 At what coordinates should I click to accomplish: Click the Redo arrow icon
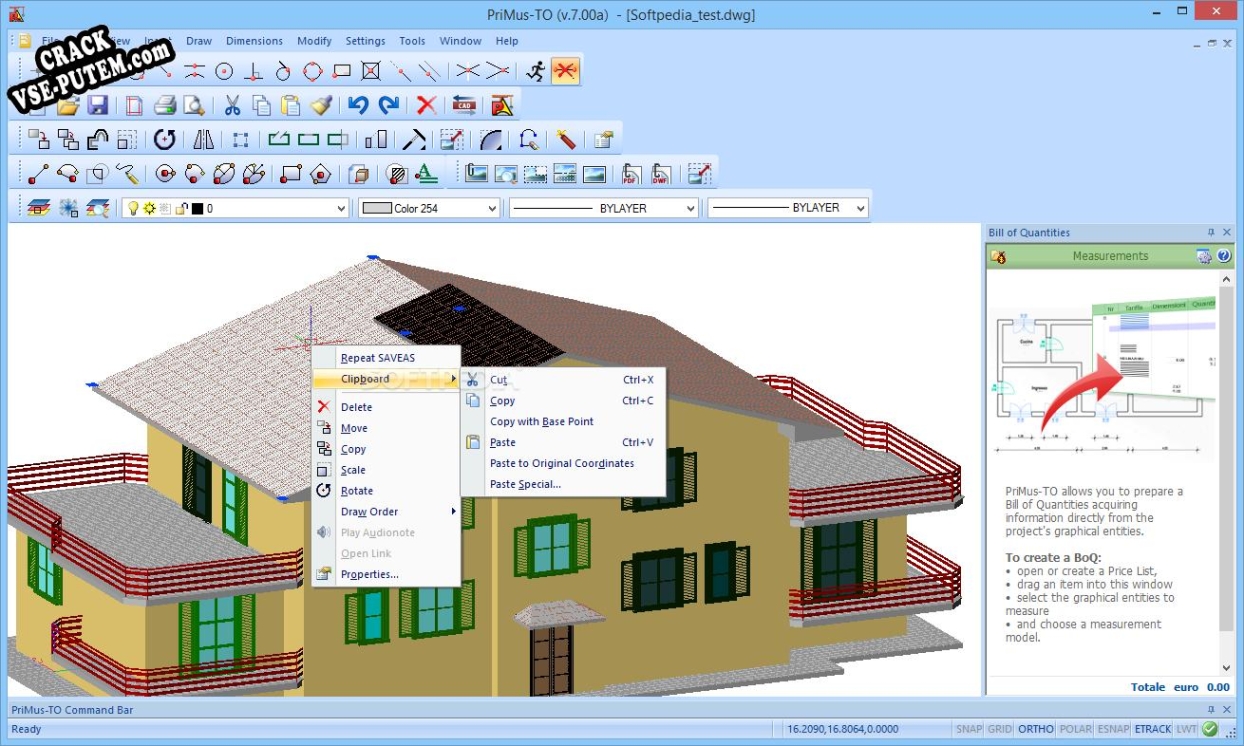[389, 105]
